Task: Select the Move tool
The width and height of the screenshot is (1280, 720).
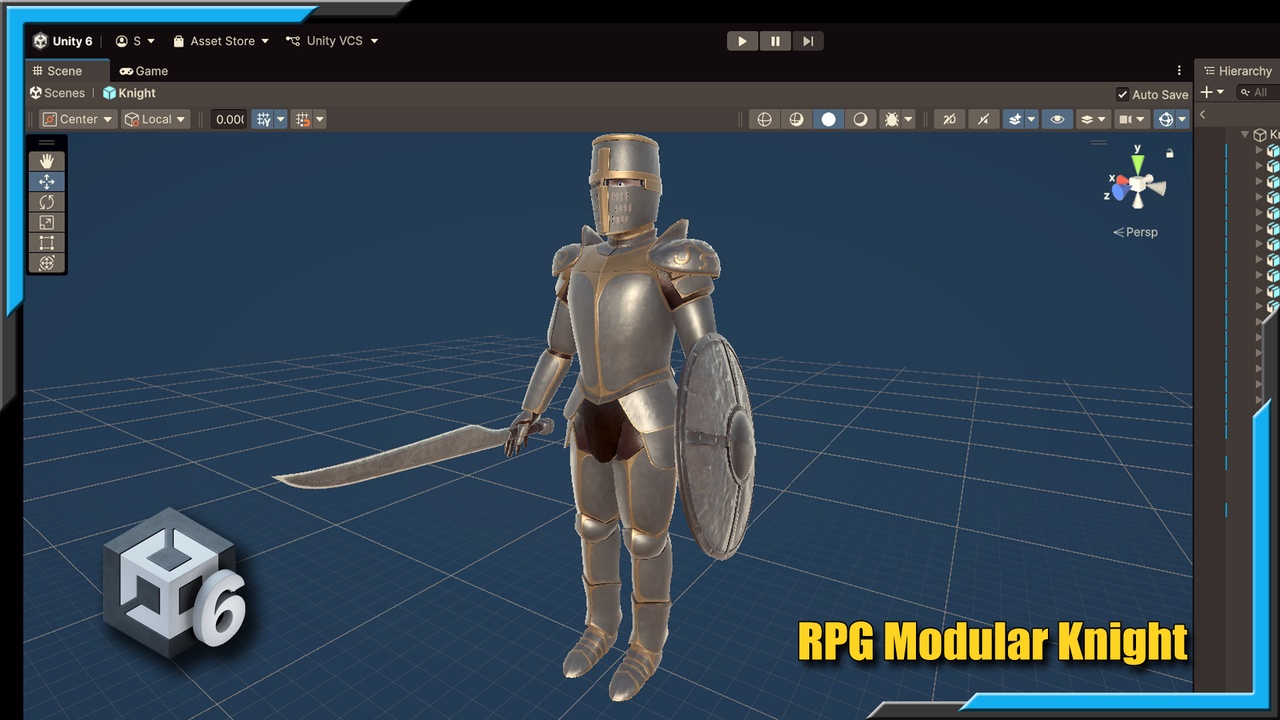Action: 46,182
